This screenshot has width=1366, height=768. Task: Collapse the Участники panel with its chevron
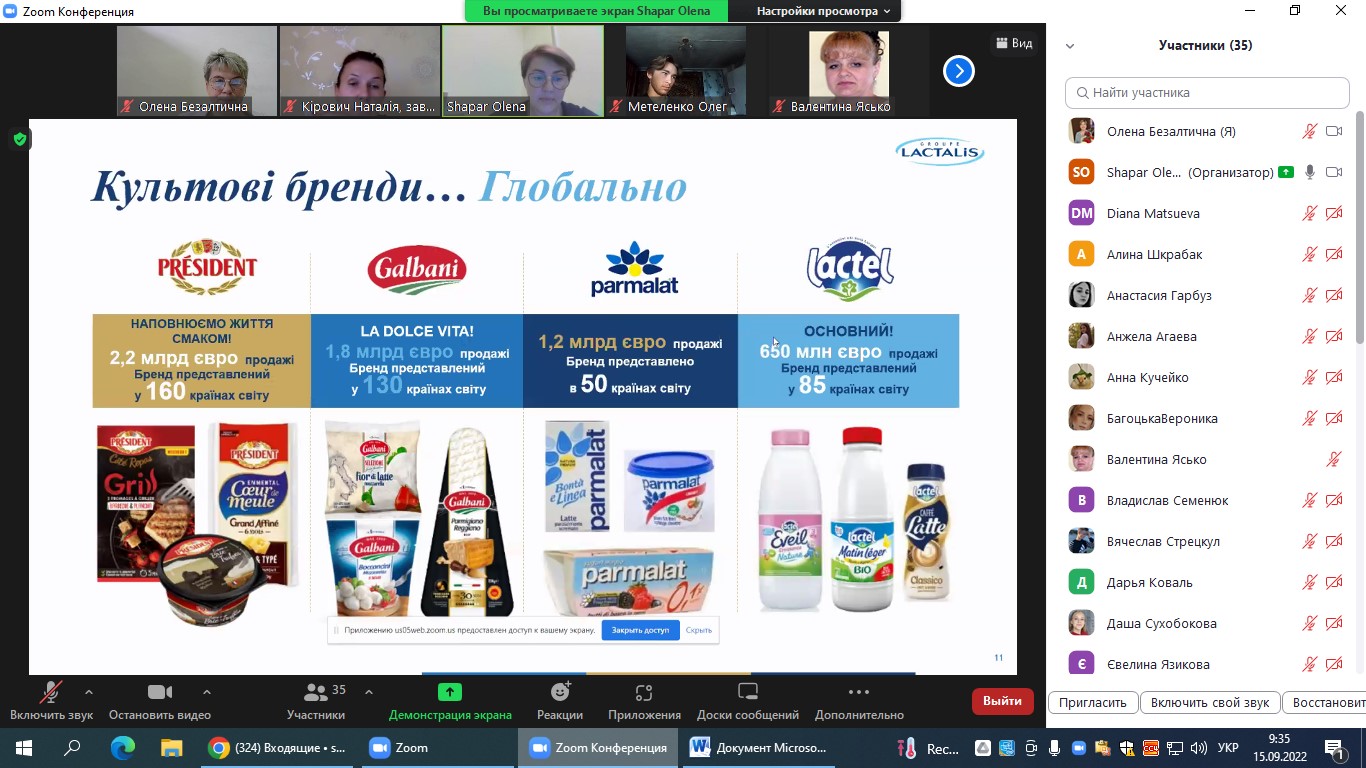(x=1070, y=46)
